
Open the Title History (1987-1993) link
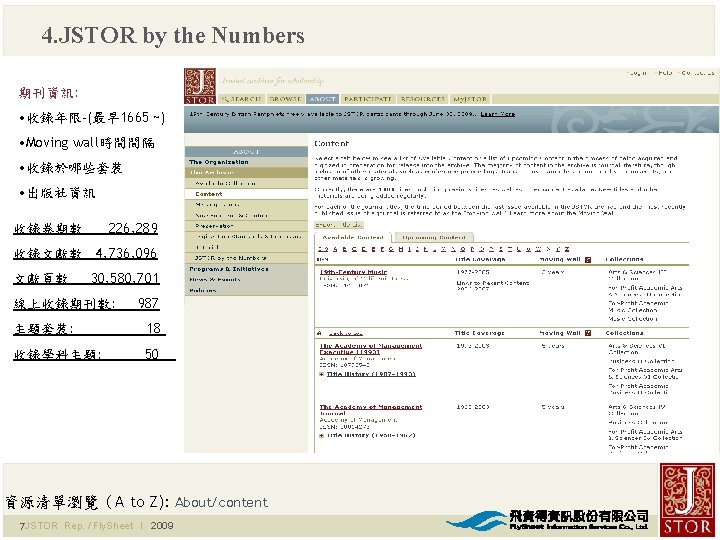[x=371, y=374]
